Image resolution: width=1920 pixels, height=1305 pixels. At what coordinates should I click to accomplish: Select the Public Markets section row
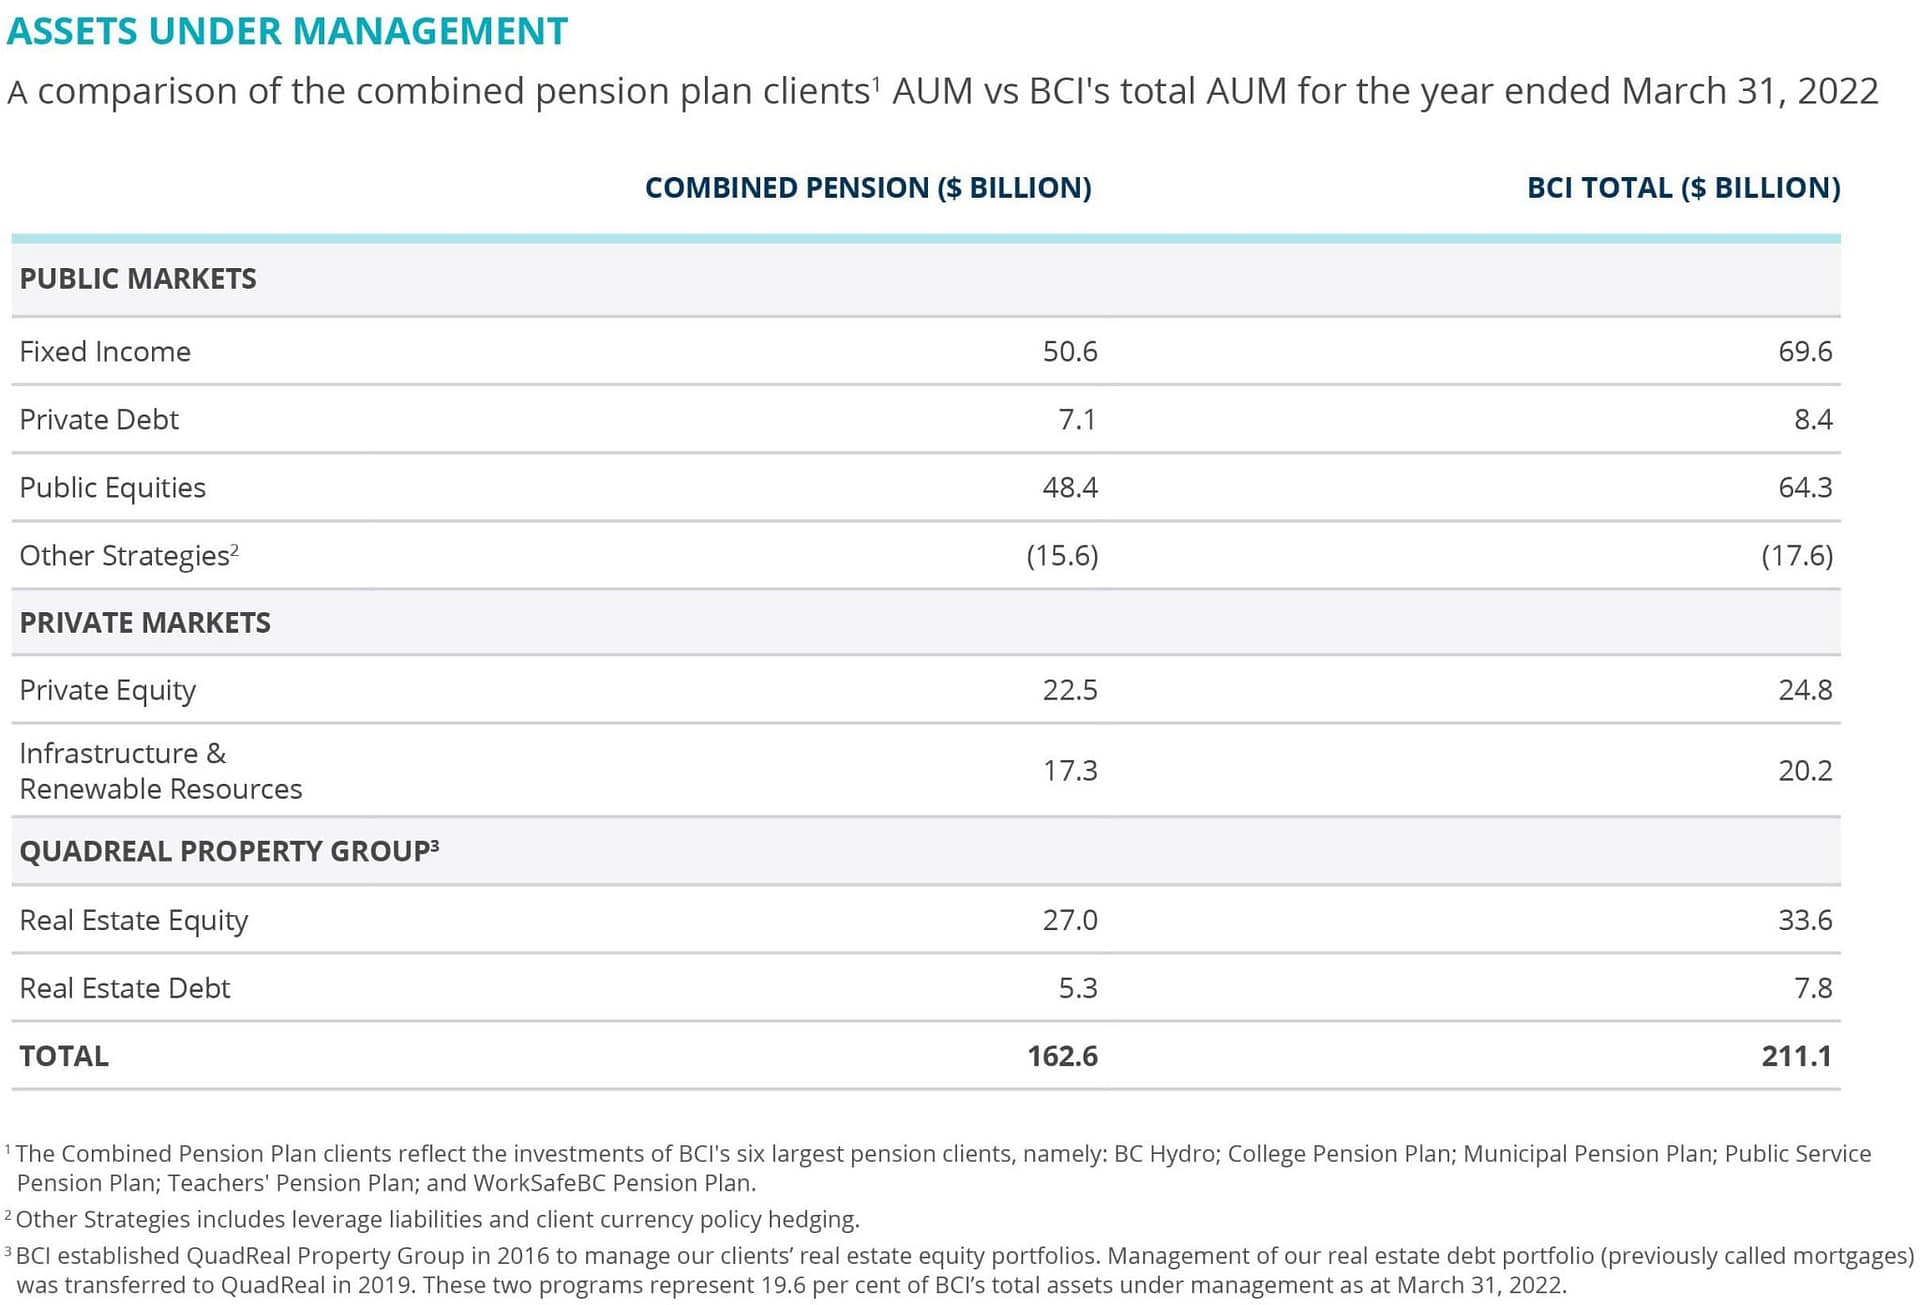click(x=138, y=279)
